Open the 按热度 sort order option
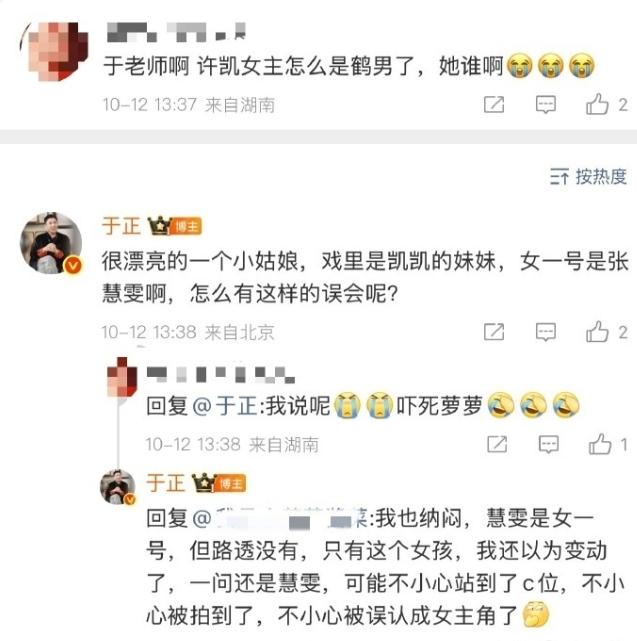Screen dimensions: 637x641 588,177
